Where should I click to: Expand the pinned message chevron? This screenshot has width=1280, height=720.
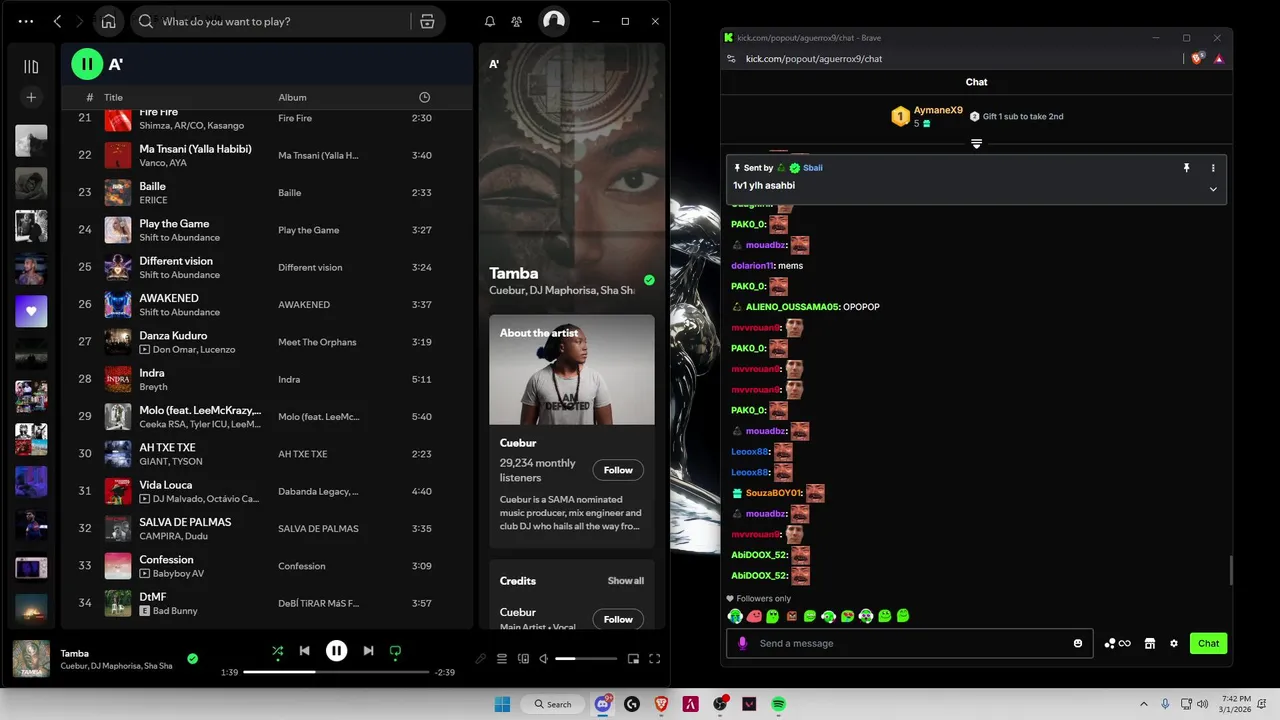1213,189
